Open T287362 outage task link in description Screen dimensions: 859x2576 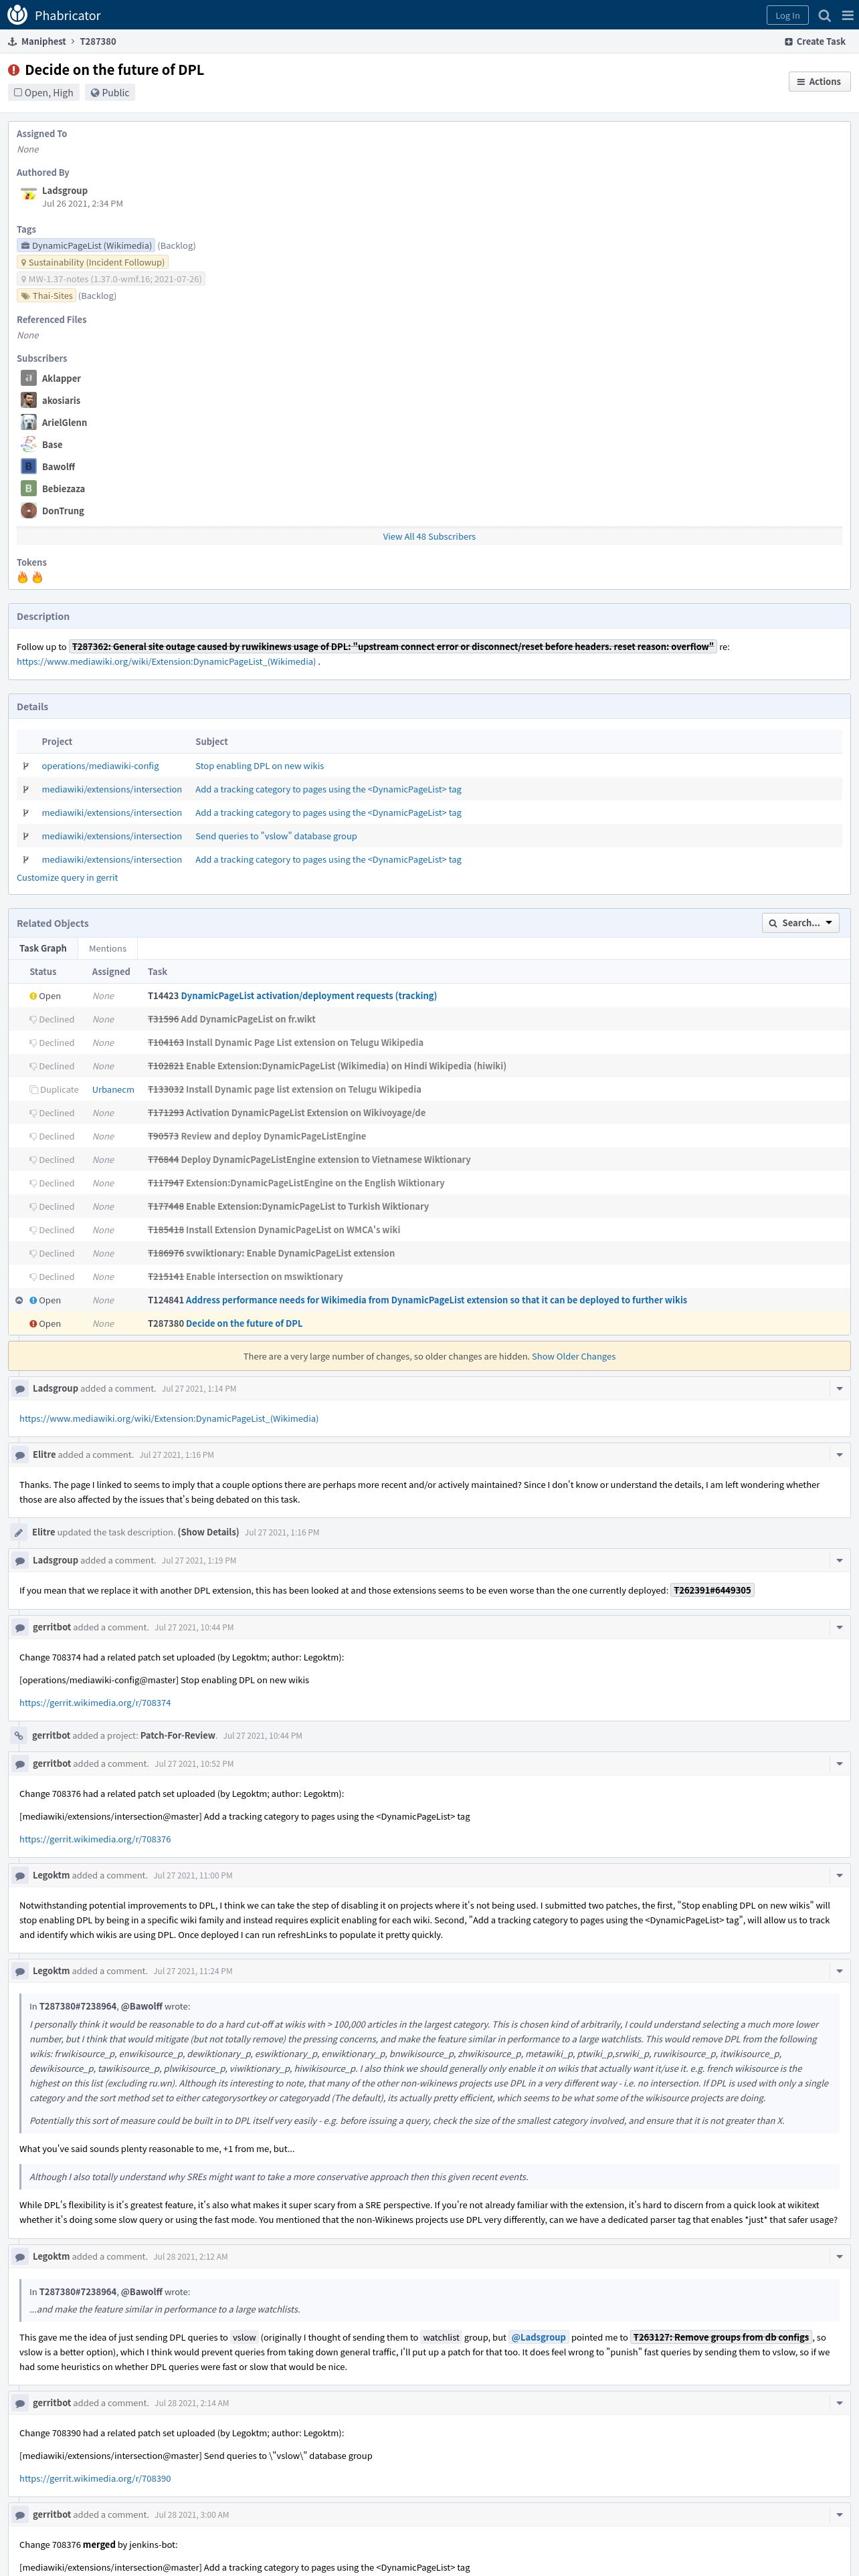coord(393,647)
